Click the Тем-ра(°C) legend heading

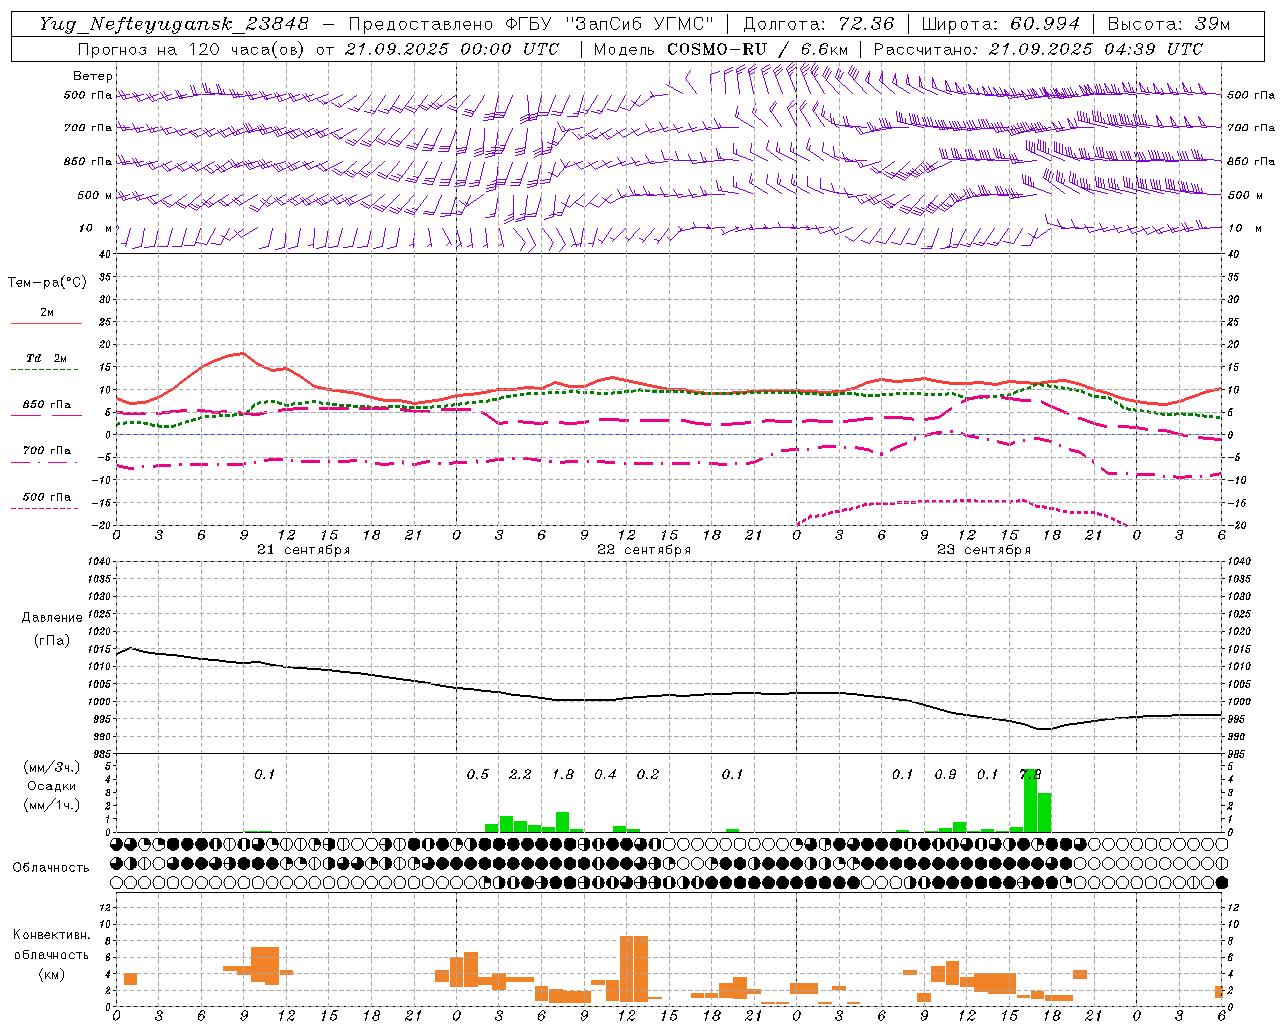(47, 283)
